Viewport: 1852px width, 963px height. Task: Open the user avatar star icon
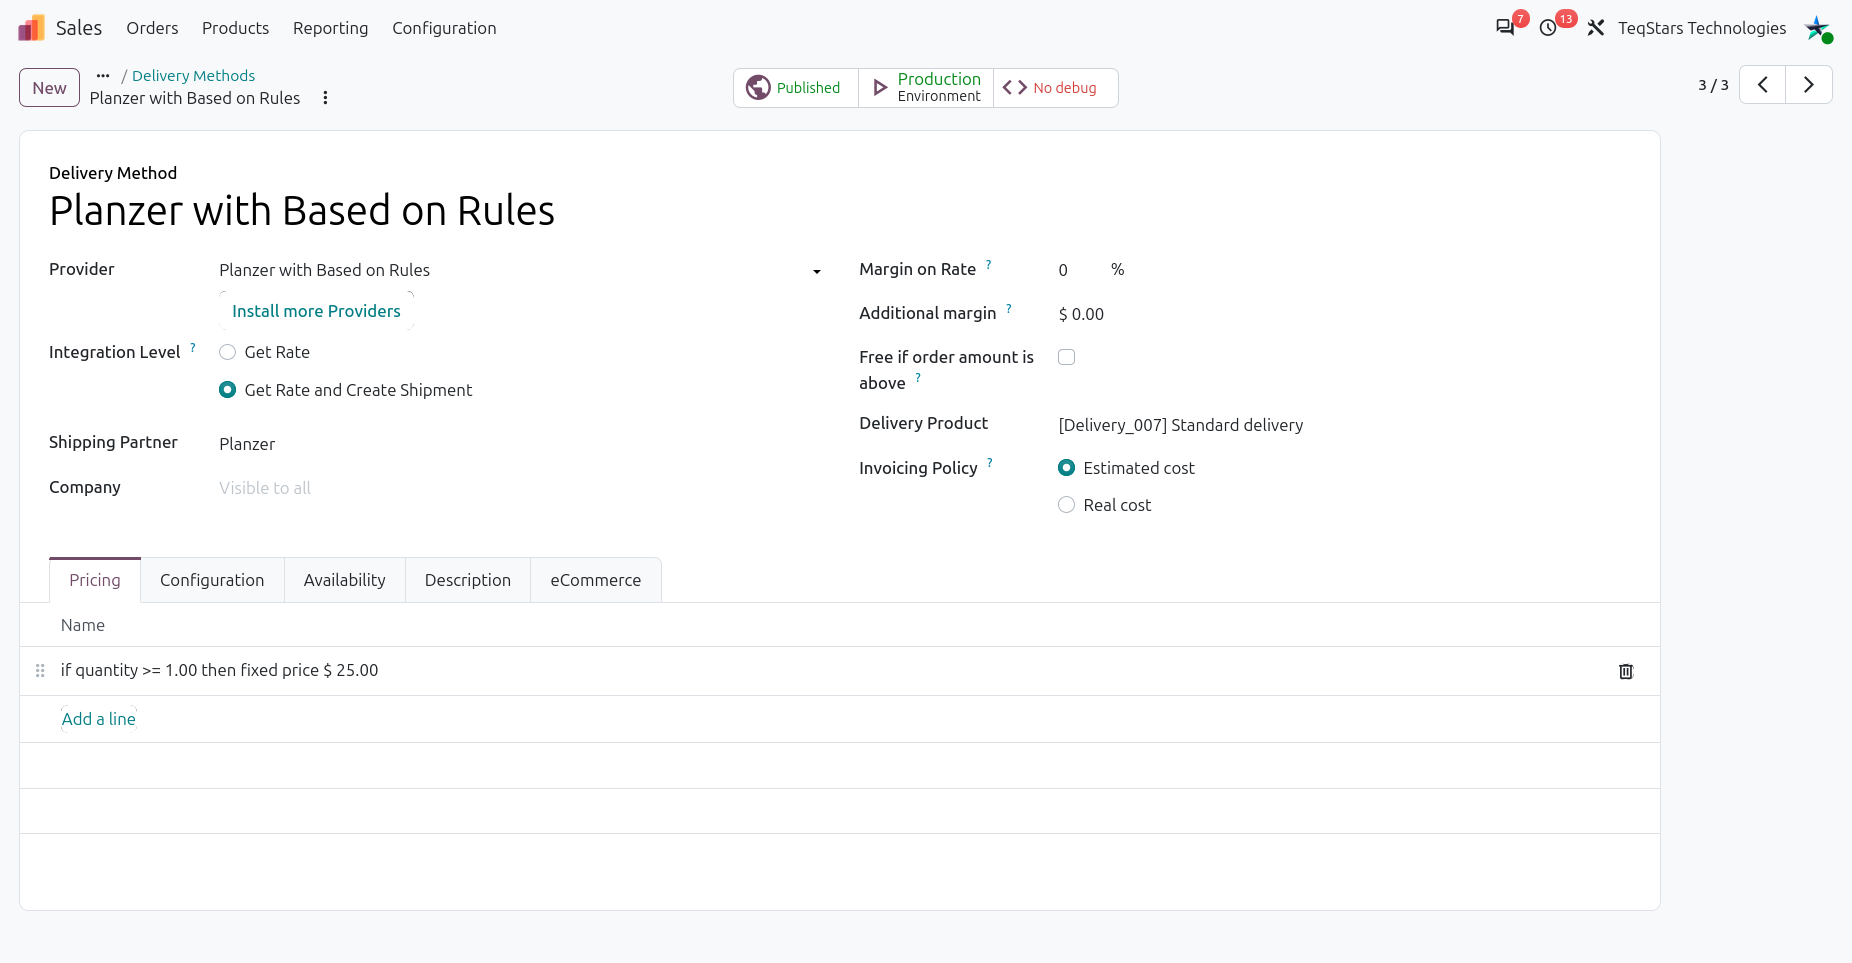coord(1817,28)
